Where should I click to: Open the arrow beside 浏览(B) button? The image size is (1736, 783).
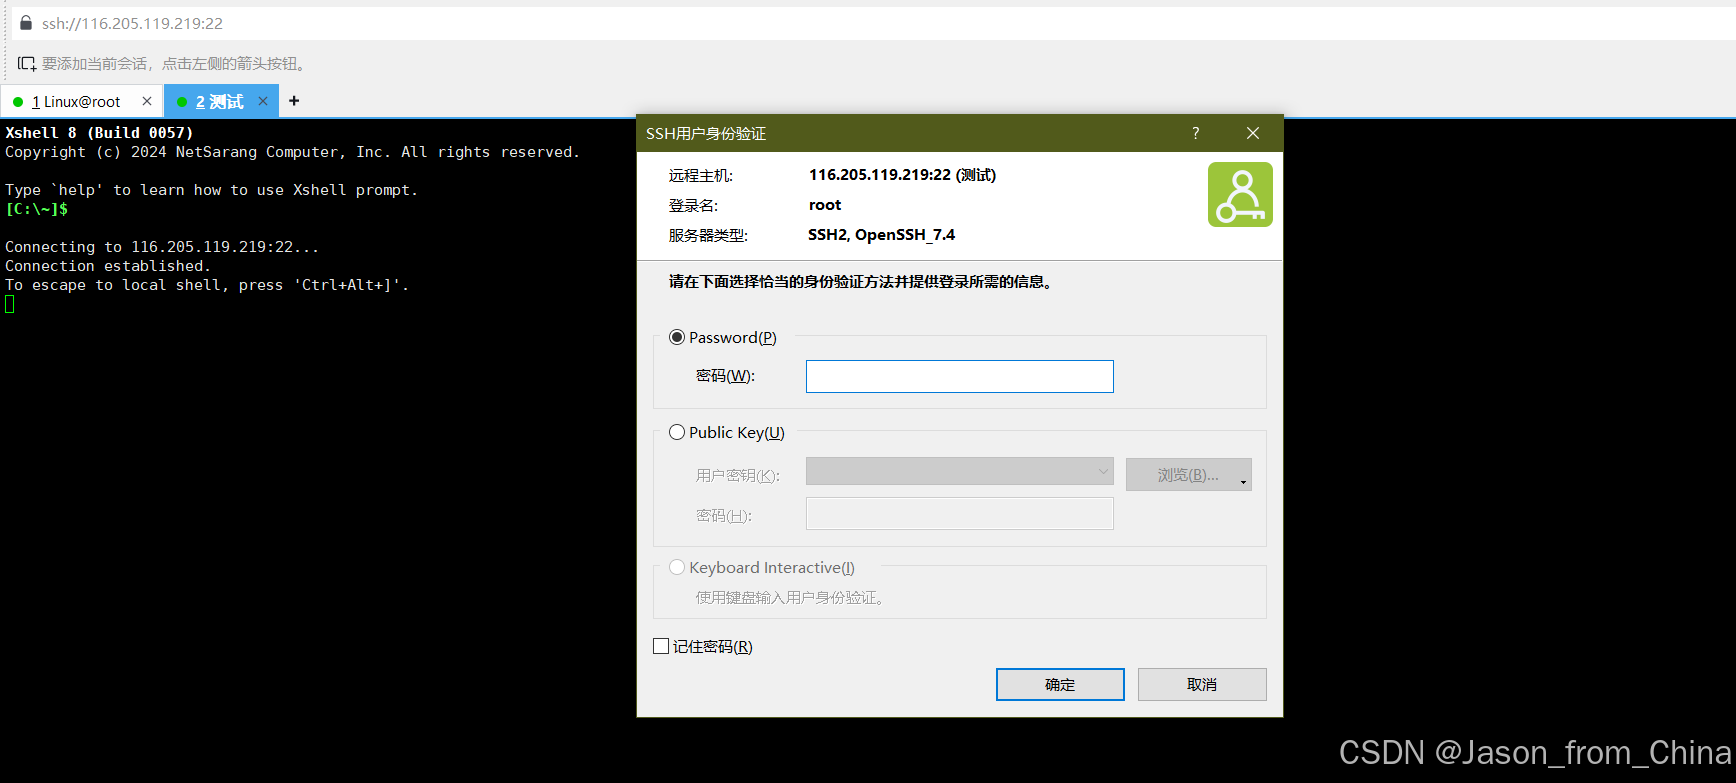click(1244, 482)
